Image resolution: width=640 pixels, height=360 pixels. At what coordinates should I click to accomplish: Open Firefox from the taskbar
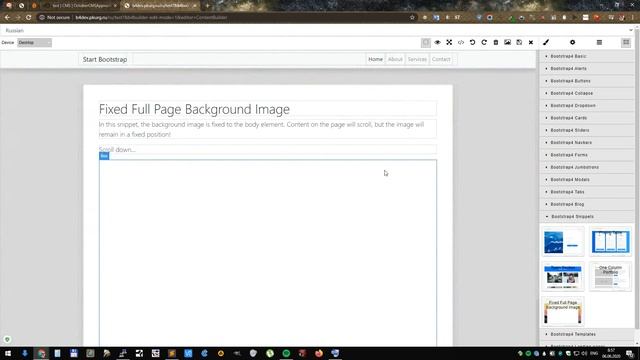point(319,353)
